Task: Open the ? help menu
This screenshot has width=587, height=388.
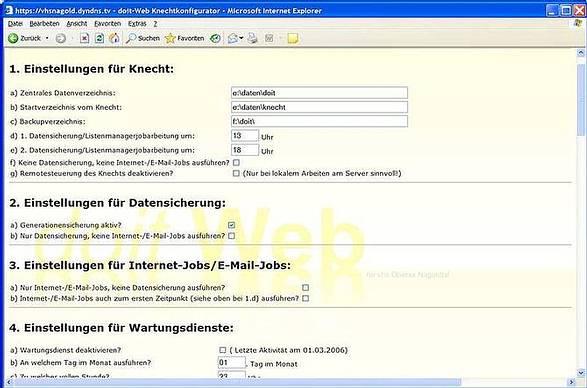Action: coord(155,24)
